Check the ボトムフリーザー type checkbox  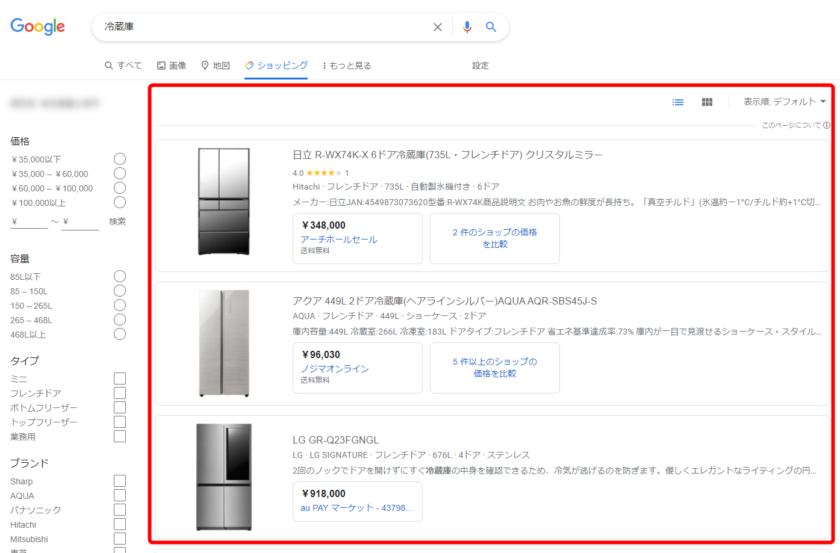pyautogui.click(x=120, y=408)
